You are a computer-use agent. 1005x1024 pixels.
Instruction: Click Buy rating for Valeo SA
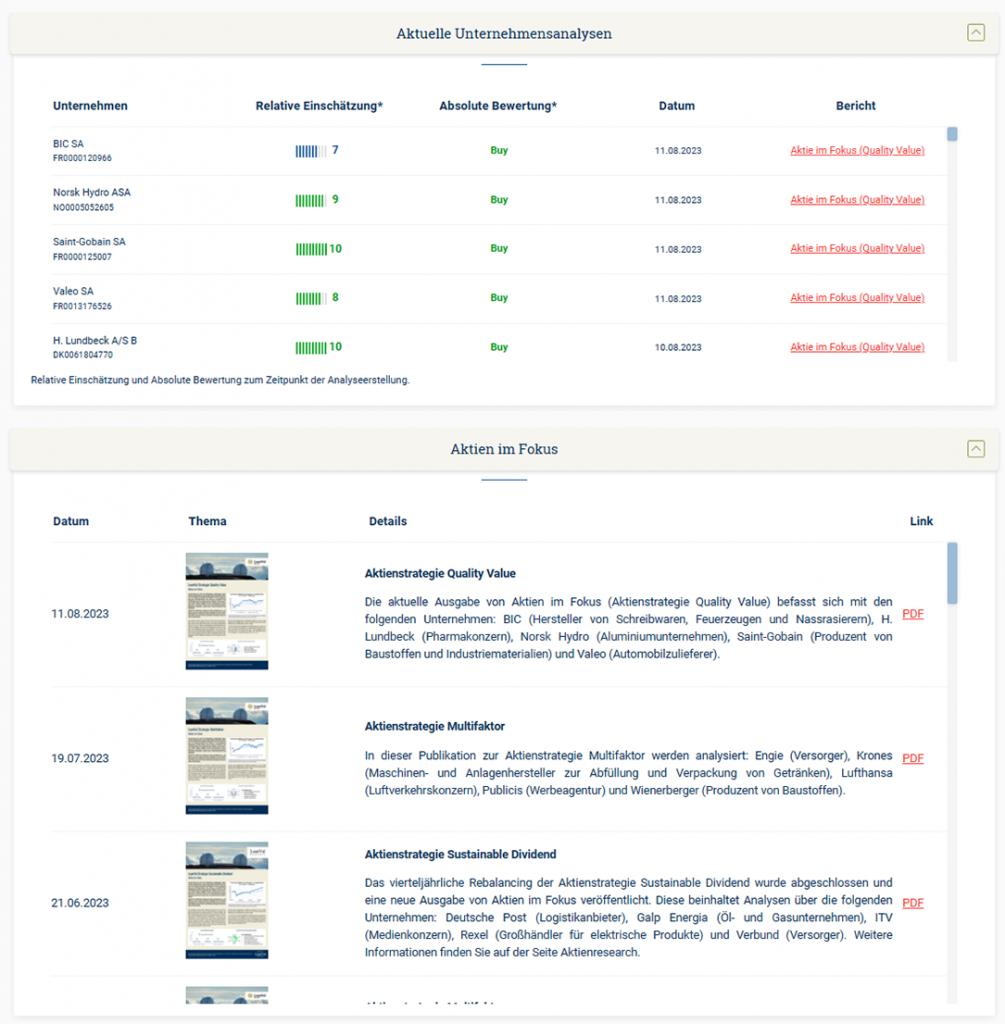pyautogui.click(x=499, y=297)
